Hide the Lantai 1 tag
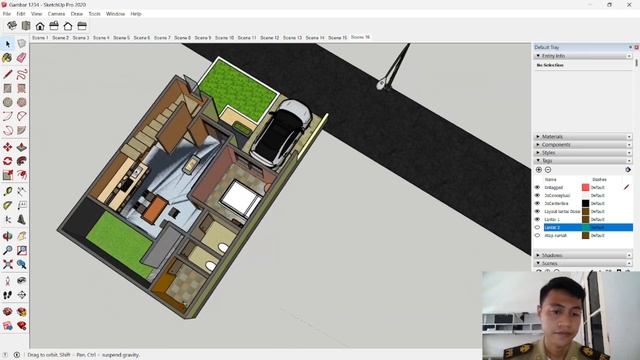Viewport: 640px width, 360px height. point(537,220)
